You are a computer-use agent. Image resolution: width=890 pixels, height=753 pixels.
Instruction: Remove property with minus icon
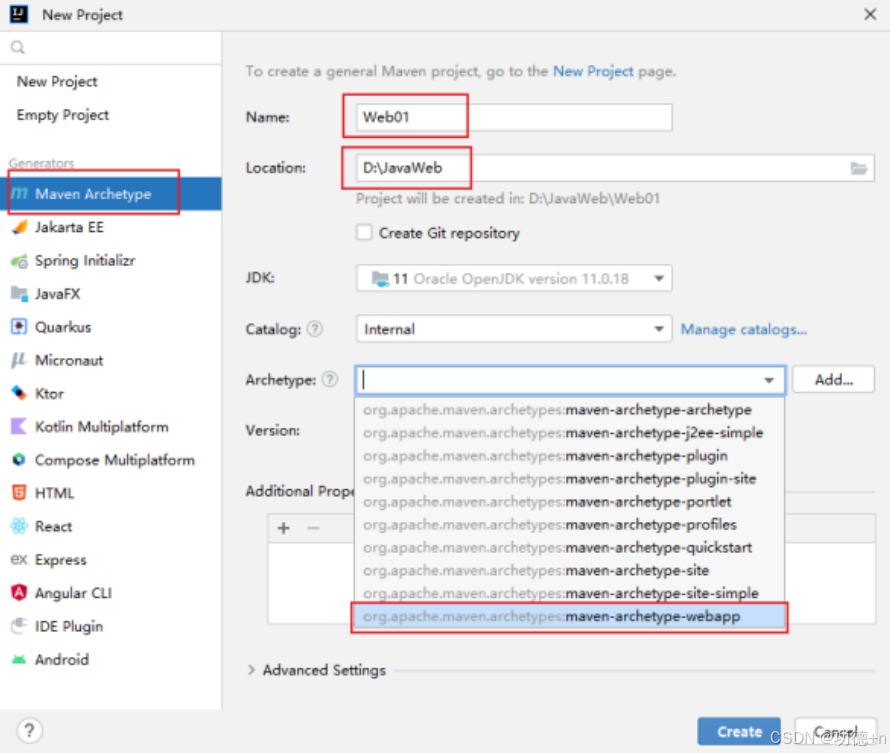pos(313,528)
